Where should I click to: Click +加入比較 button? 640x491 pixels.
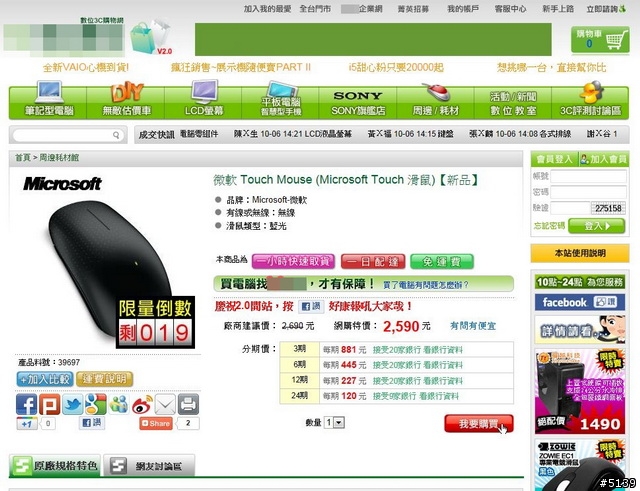pos(45,379)
